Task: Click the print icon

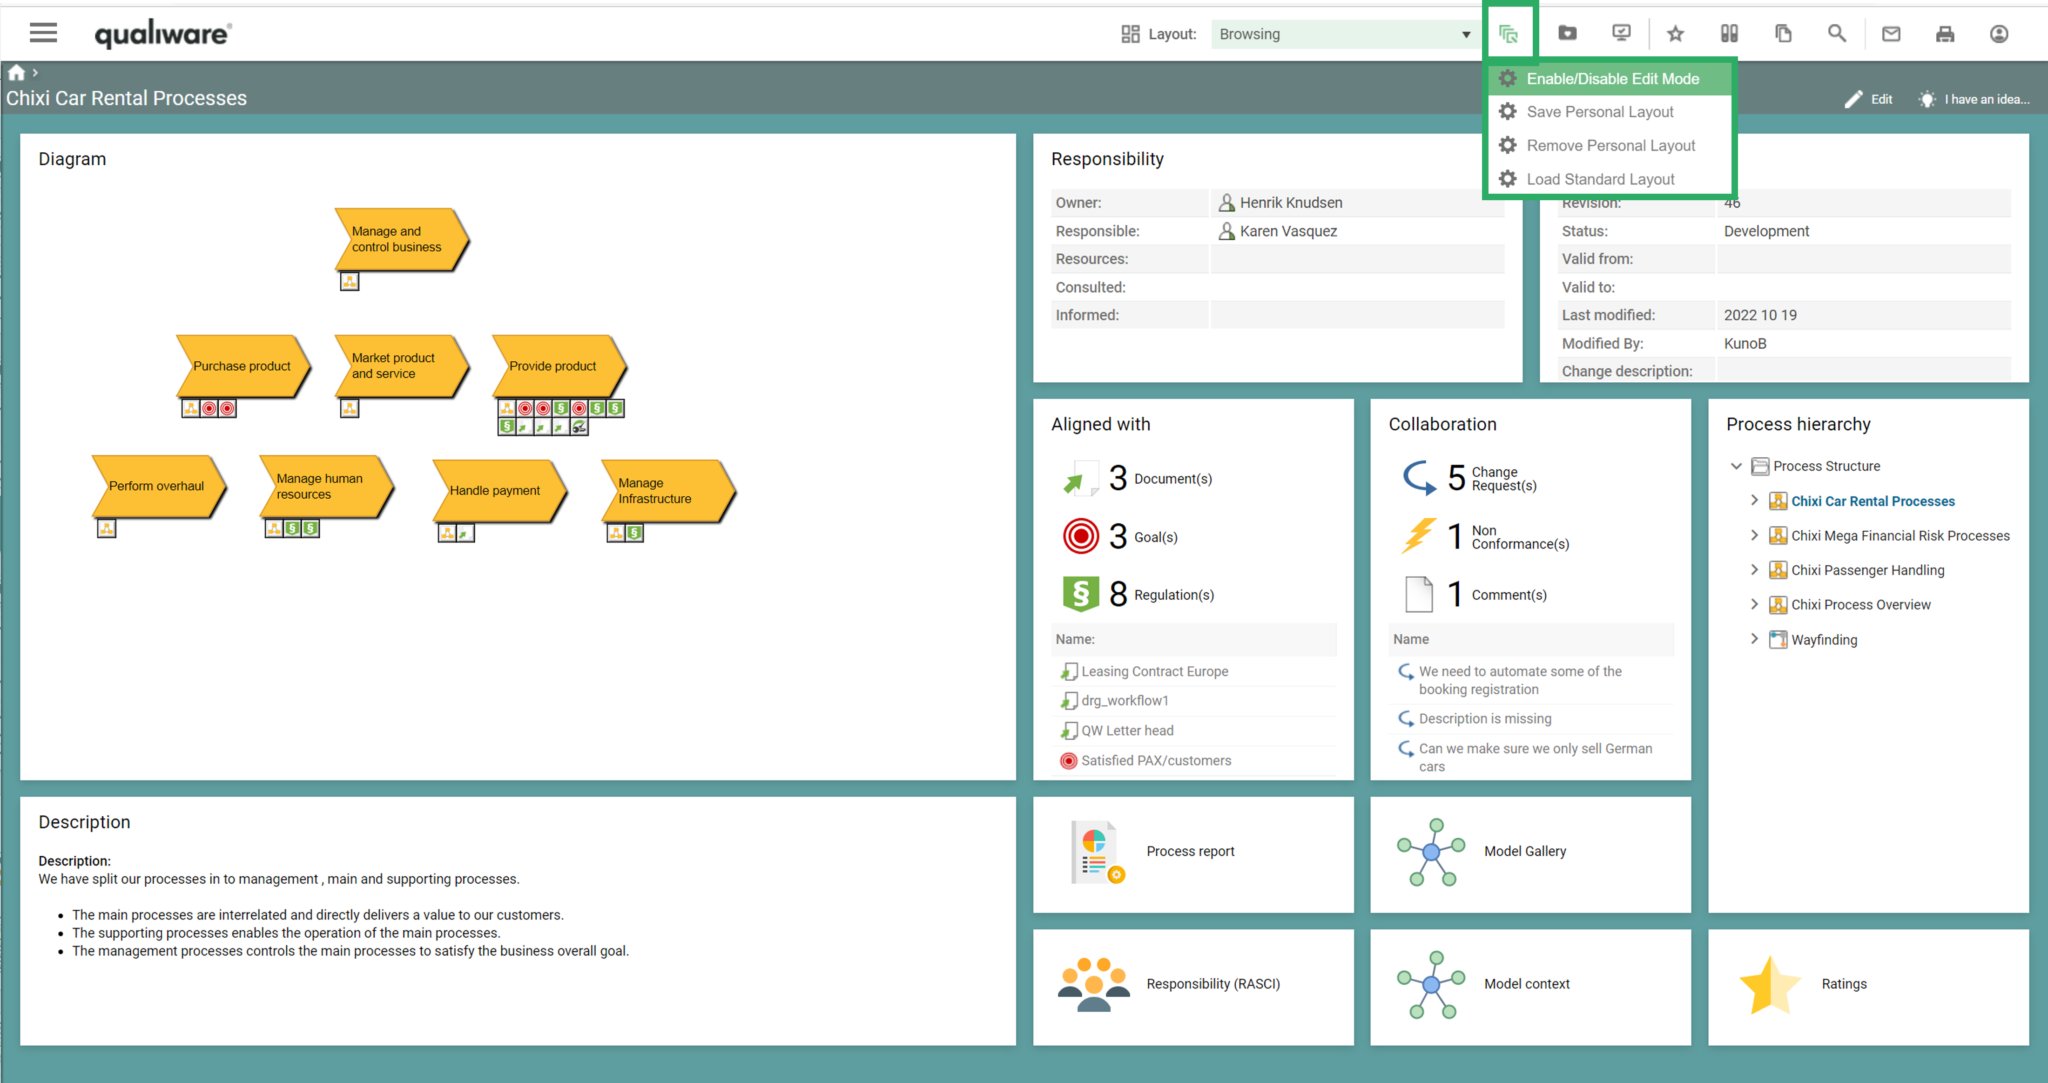Action: [1944, 33]
